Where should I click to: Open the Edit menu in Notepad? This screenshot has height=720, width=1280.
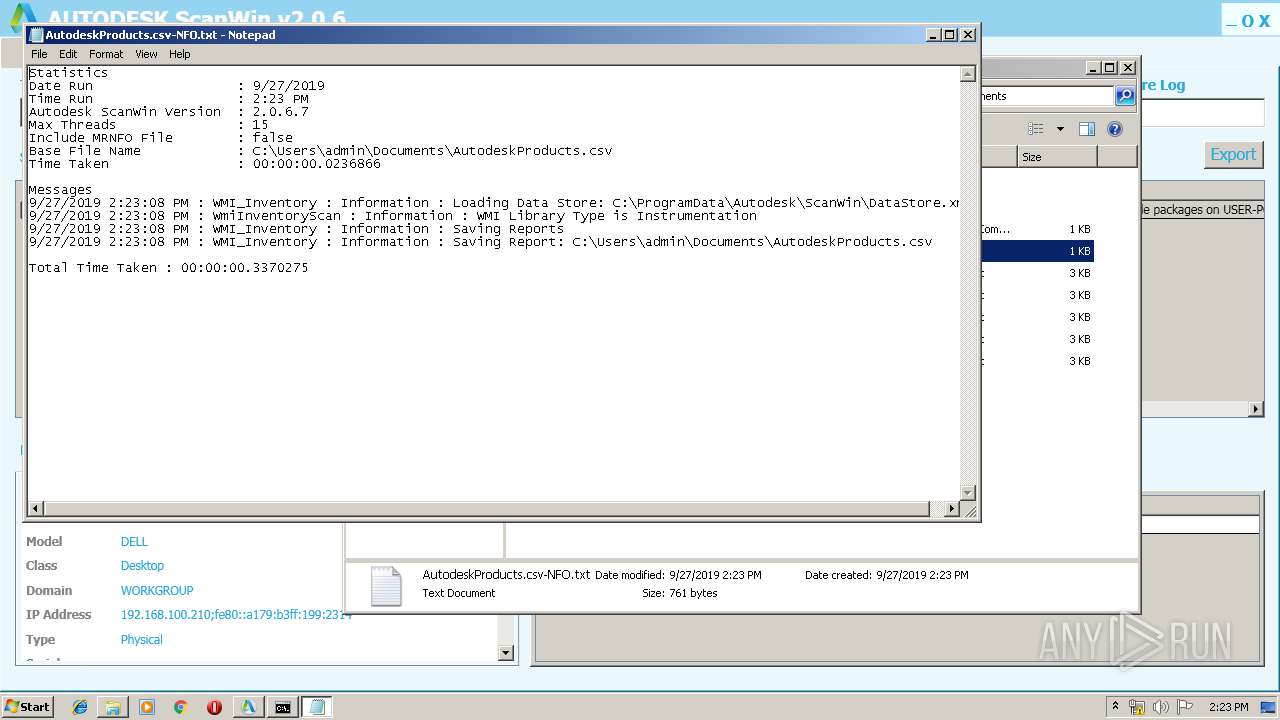click(x=68, y=54)
